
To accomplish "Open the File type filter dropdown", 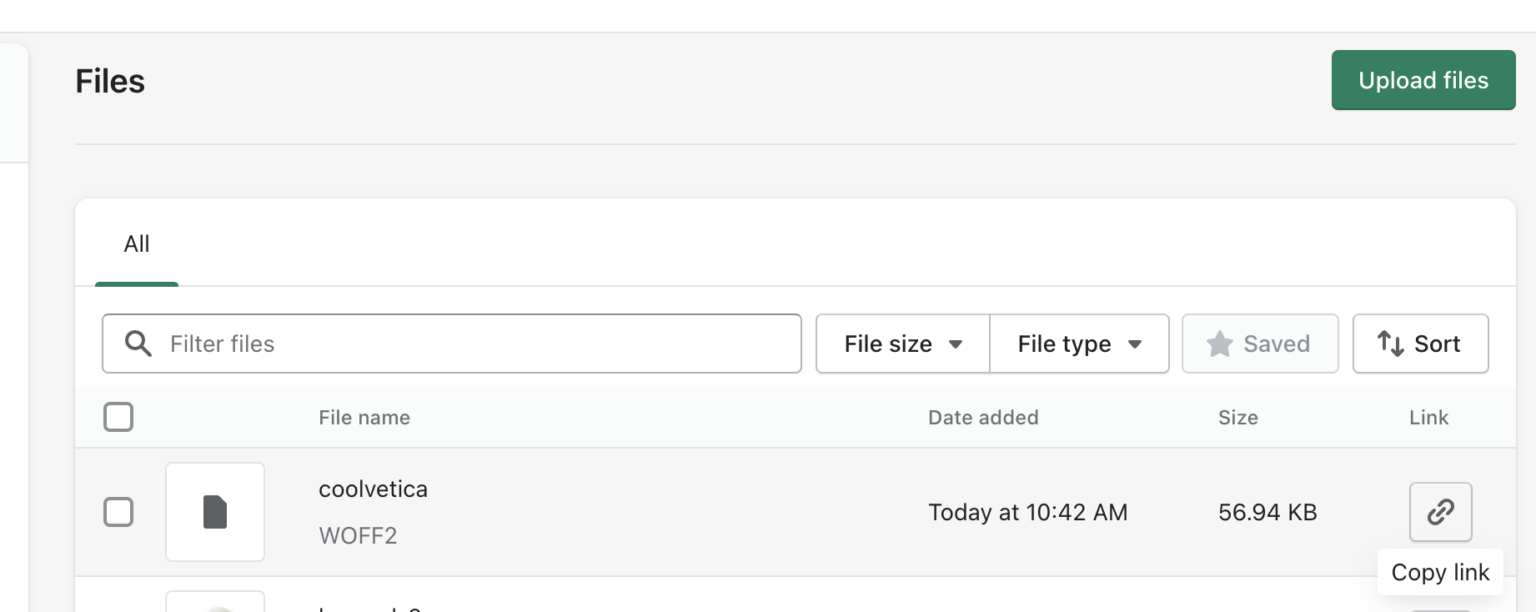I will pyautogui.click(x=1079, y=343).
